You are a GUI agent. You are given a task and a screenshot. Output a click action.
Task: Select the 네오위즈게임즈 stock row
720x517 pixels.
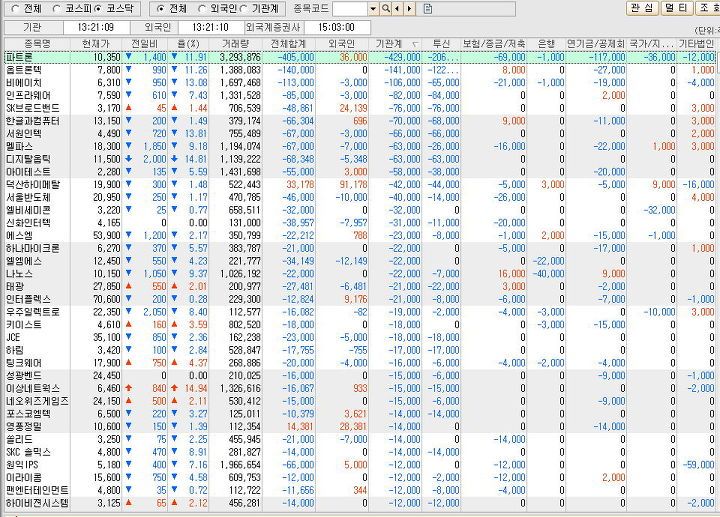[360, 401]
